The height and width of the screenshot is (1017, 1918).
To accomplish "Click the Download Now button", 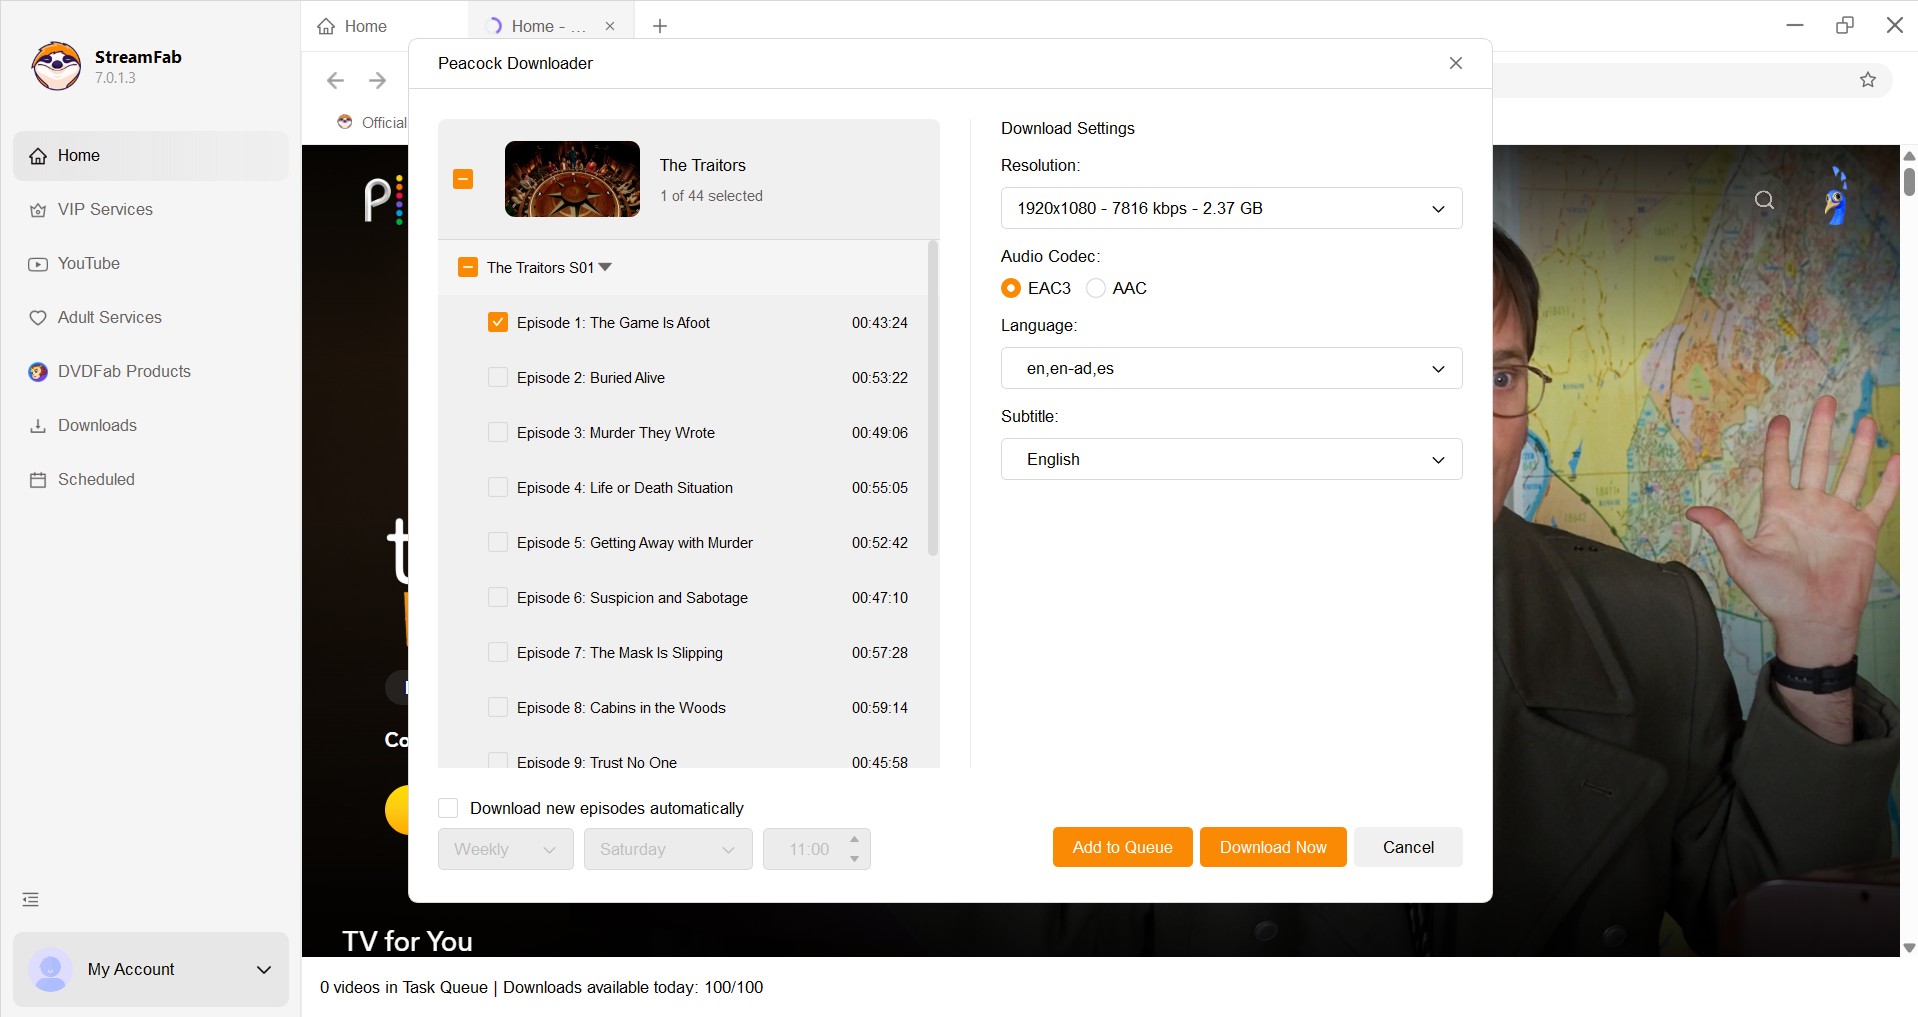I will (1272, 847).
